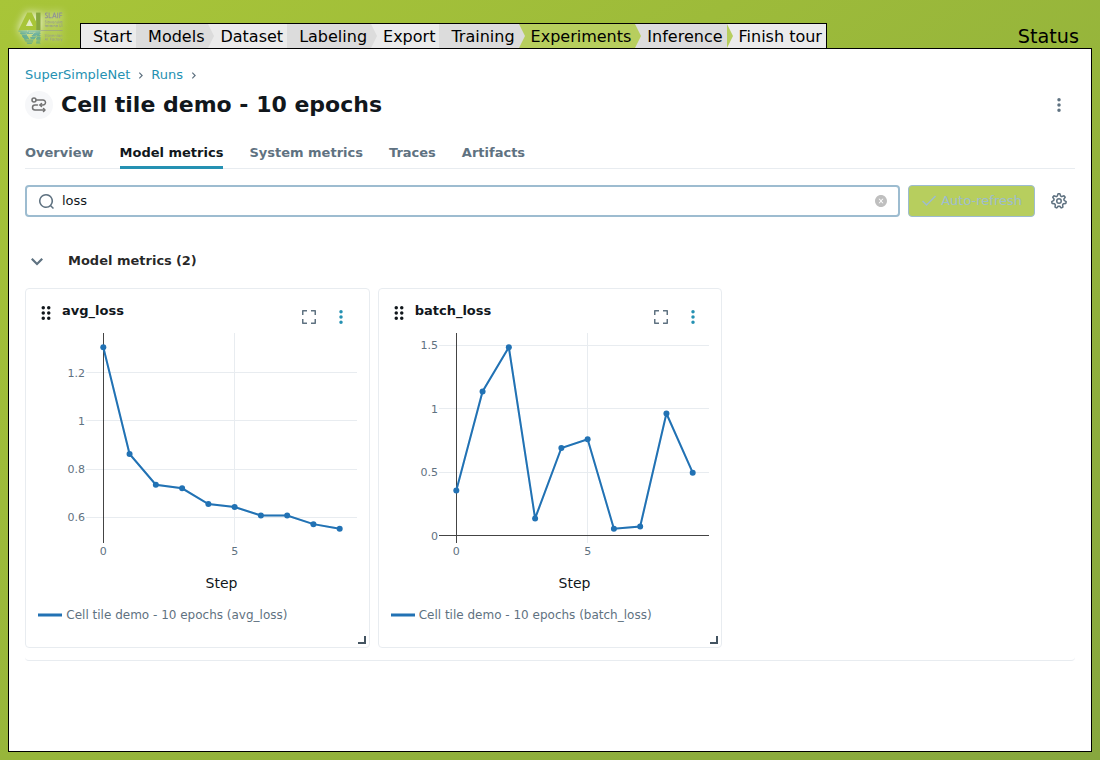Go to the Traces tab
Viewport: 1100px width, 760px height.
coord(412,152)
